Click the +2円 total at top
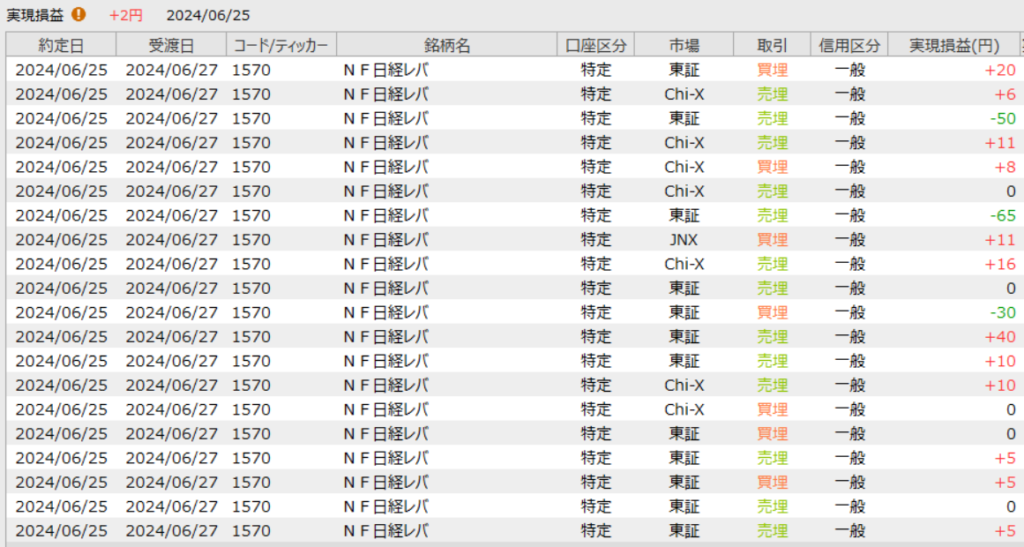 tap(125, 14)
